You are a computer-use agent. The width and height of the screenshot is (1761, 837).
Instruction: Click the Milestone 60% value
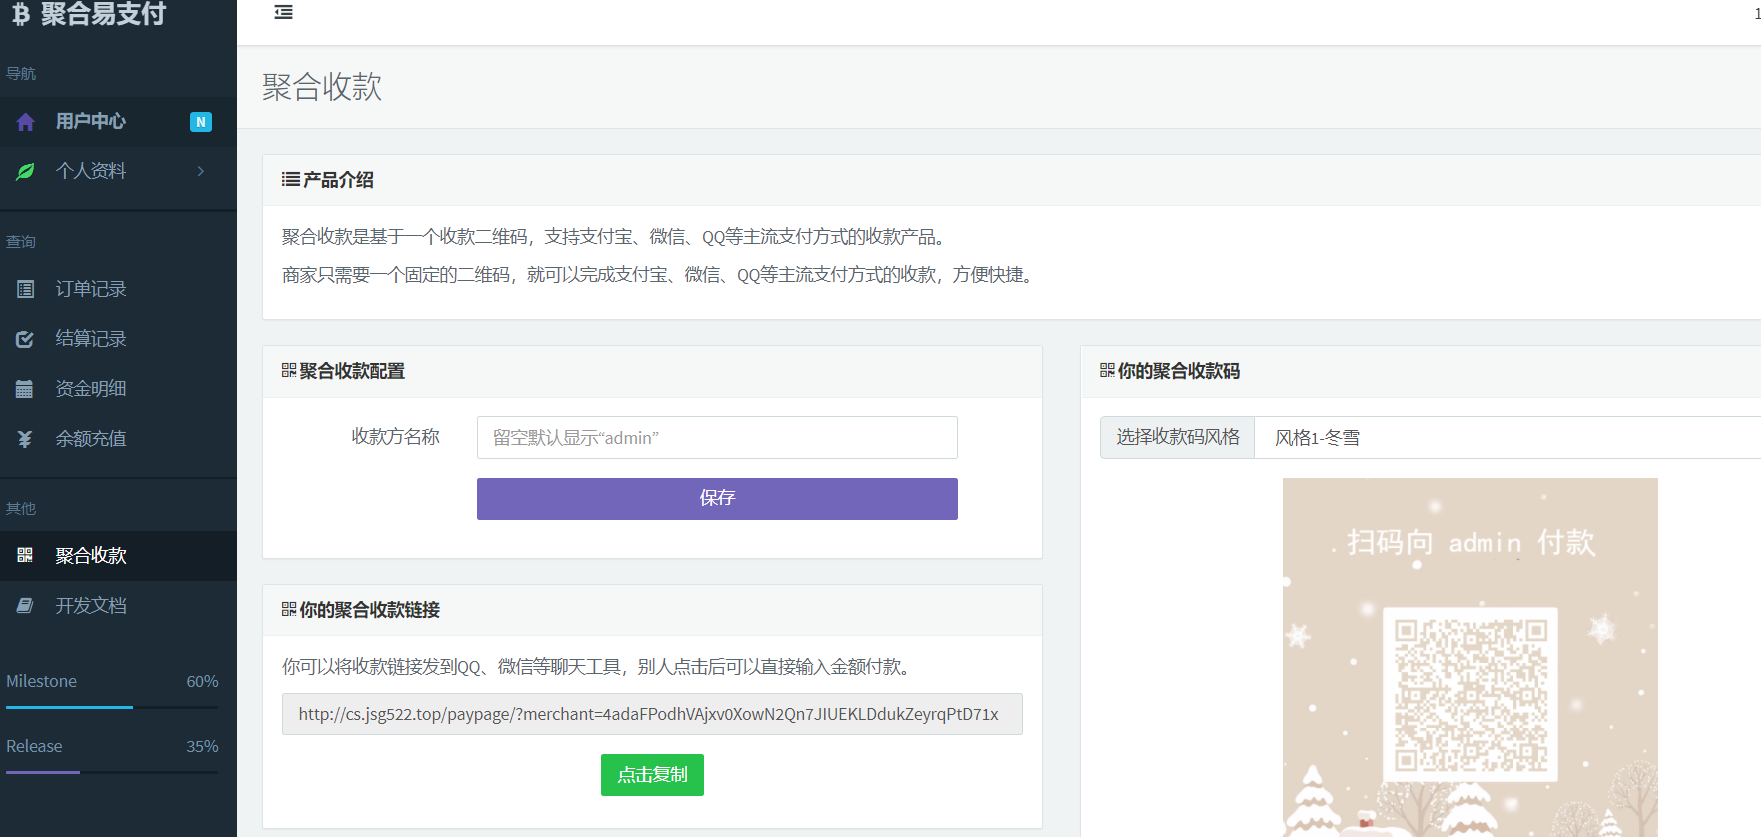tap(202, 681)
